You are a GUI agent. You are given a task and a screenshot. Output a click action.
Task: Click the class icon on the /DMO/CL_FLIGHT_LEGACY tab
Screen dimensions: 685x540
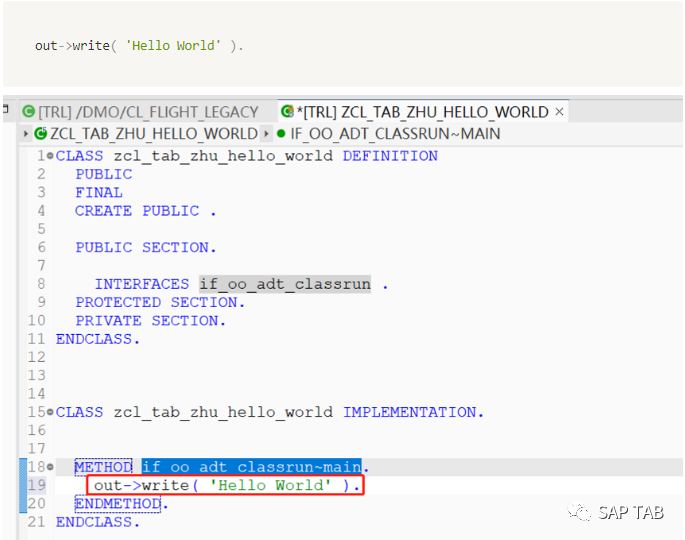tap(29, 112)
